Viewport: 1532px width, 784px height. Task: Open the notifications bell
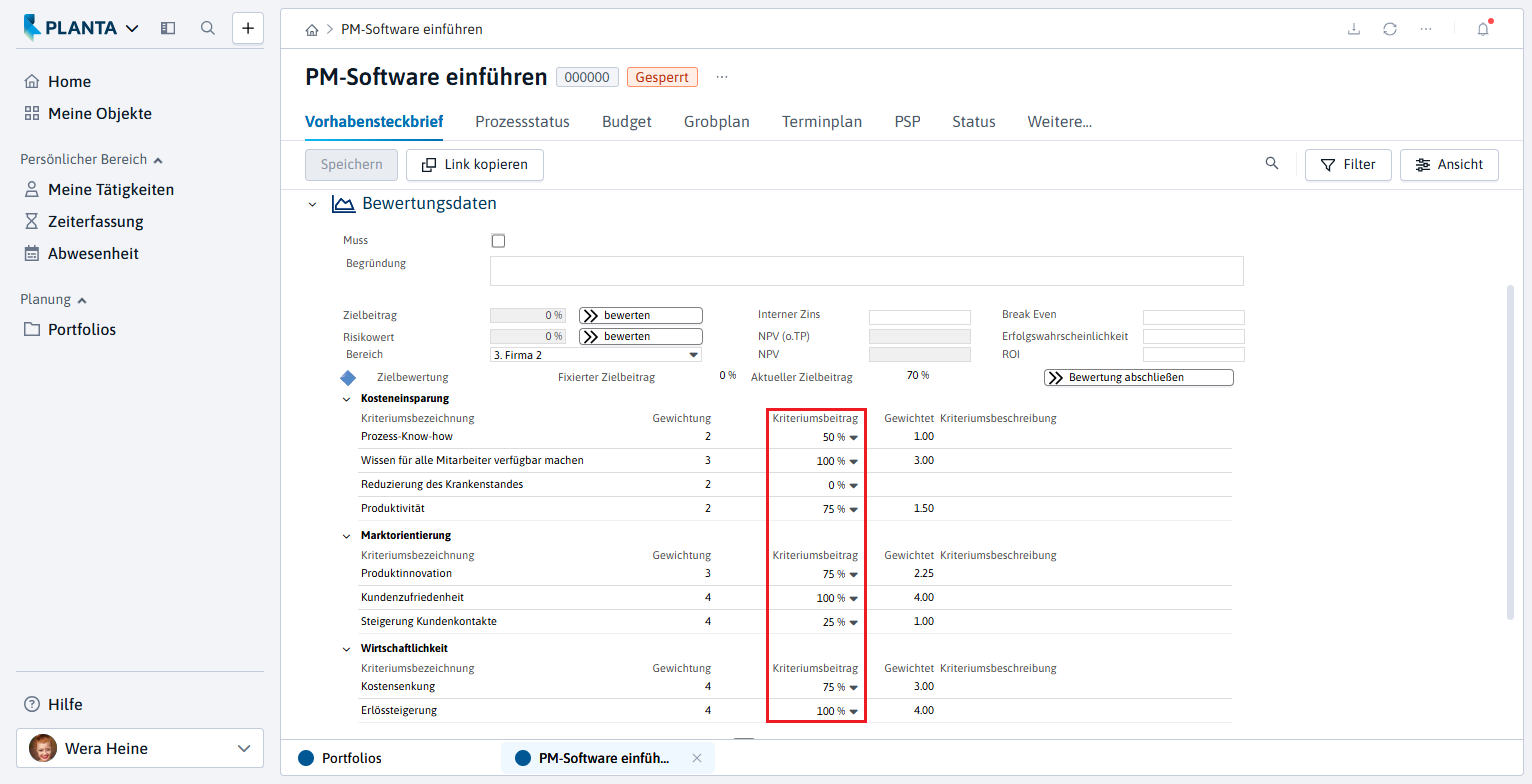pos(1483,29)
